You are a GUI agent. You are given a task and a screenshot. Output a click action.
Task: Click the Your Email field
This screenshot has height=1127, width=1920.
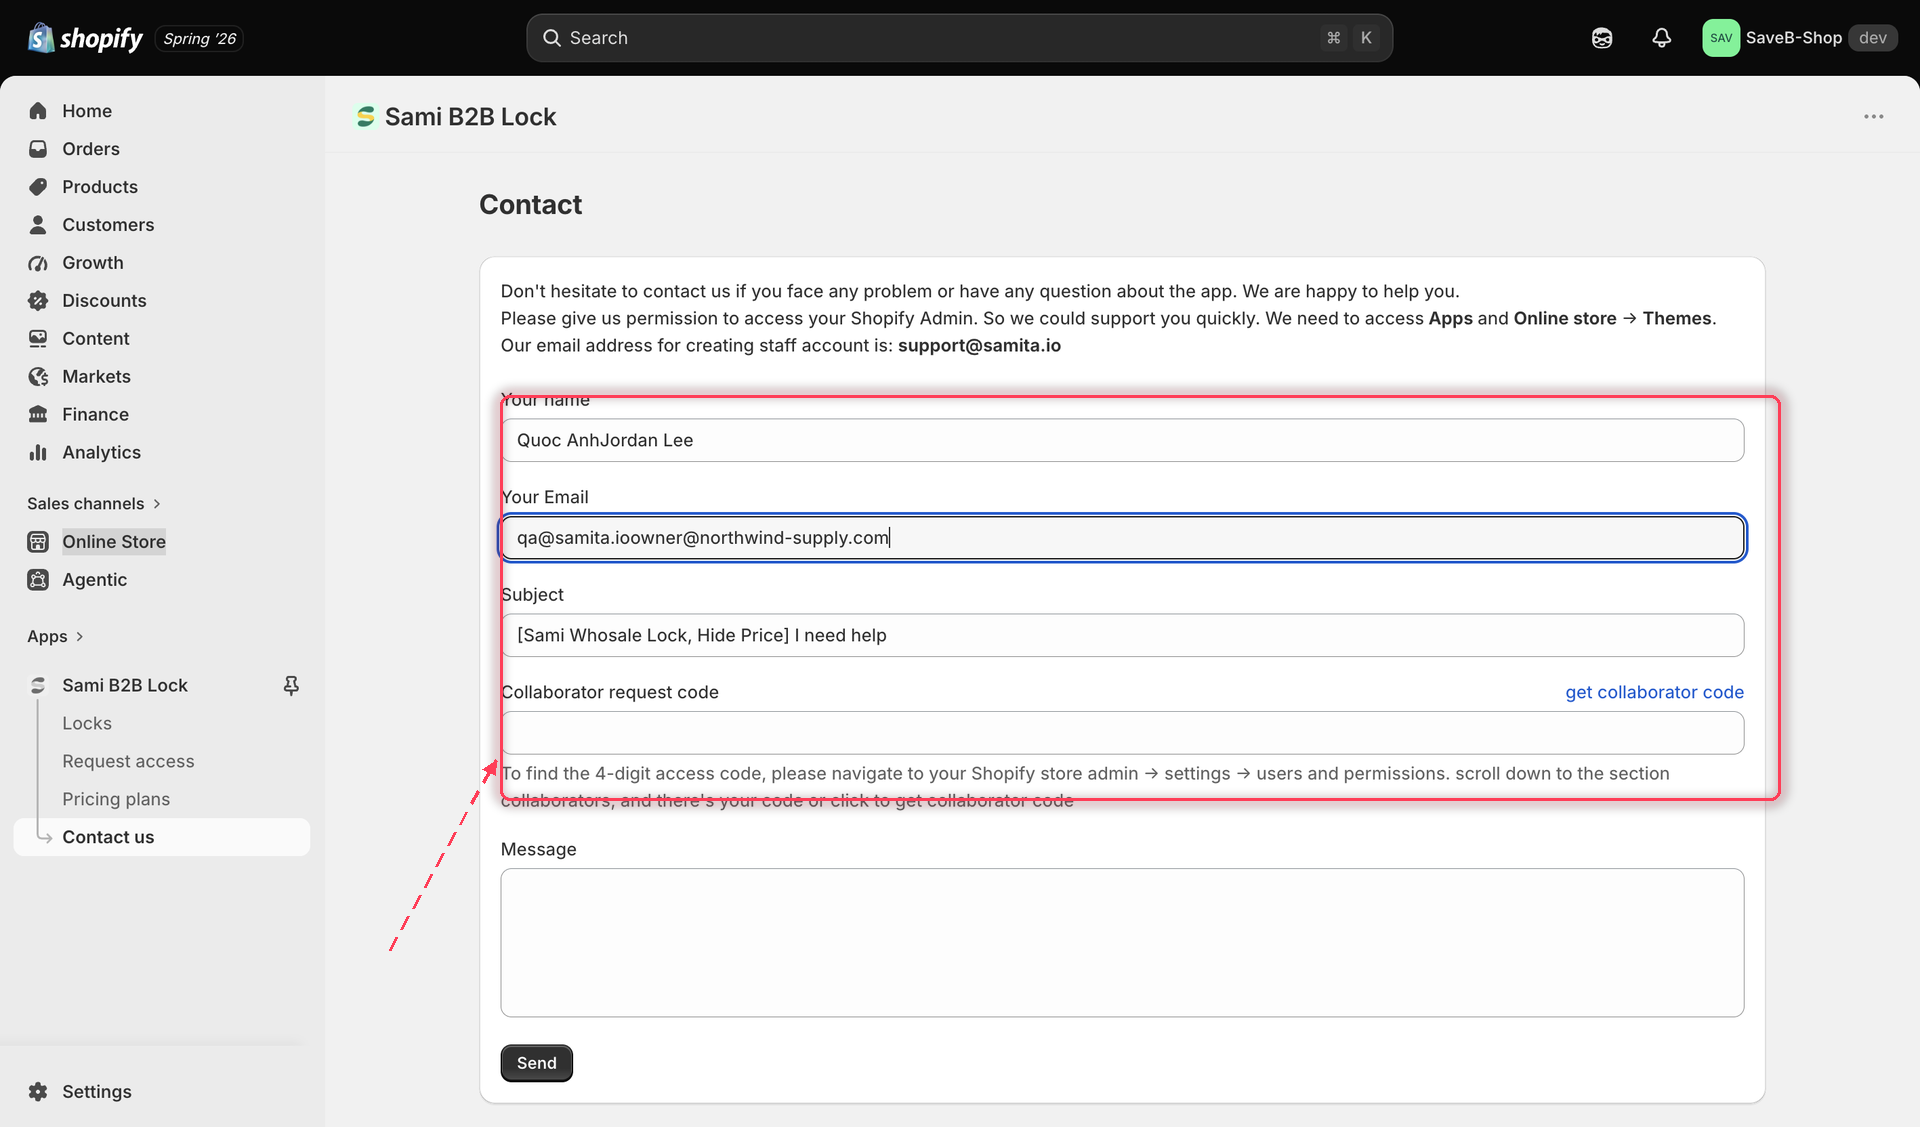(1122, 538)
